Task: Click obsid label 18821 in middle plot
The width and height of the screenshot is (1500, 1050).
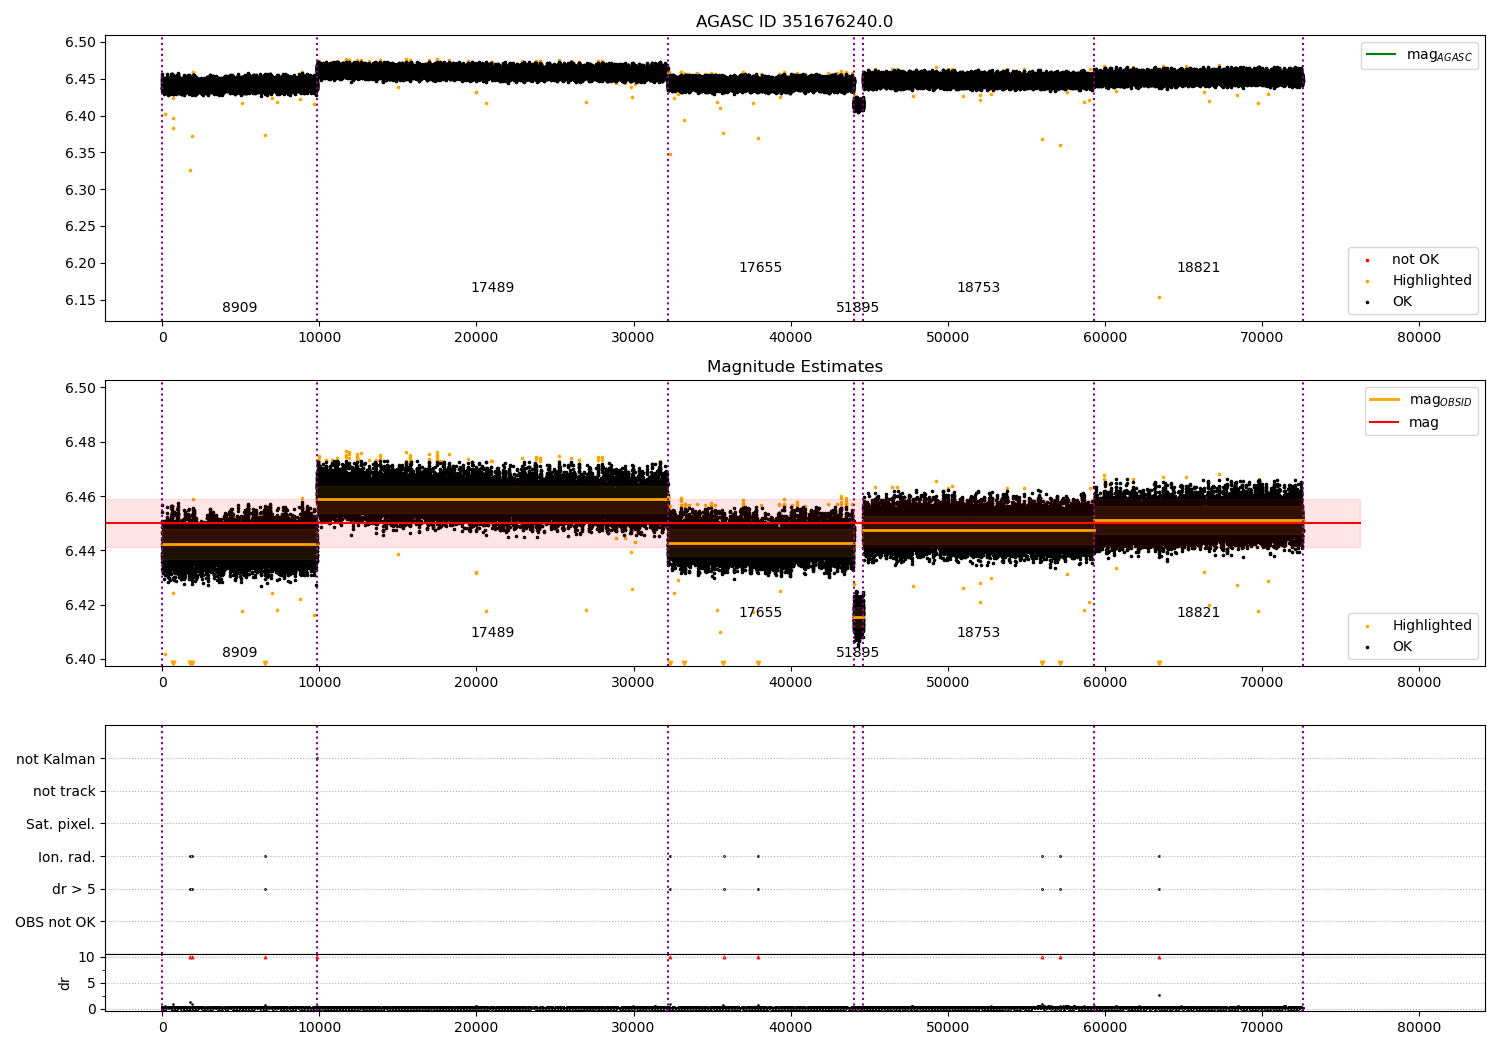Action: [x=1198, y=613]
